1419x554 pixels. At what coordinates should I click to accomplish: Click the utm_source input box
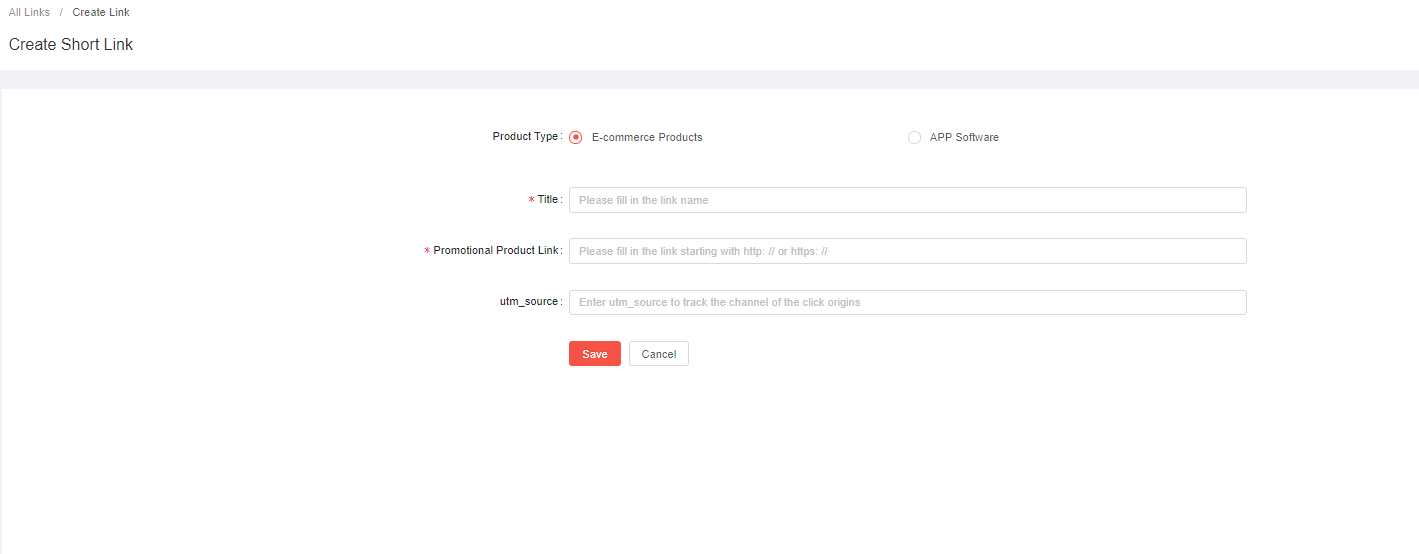pos(907,302)
